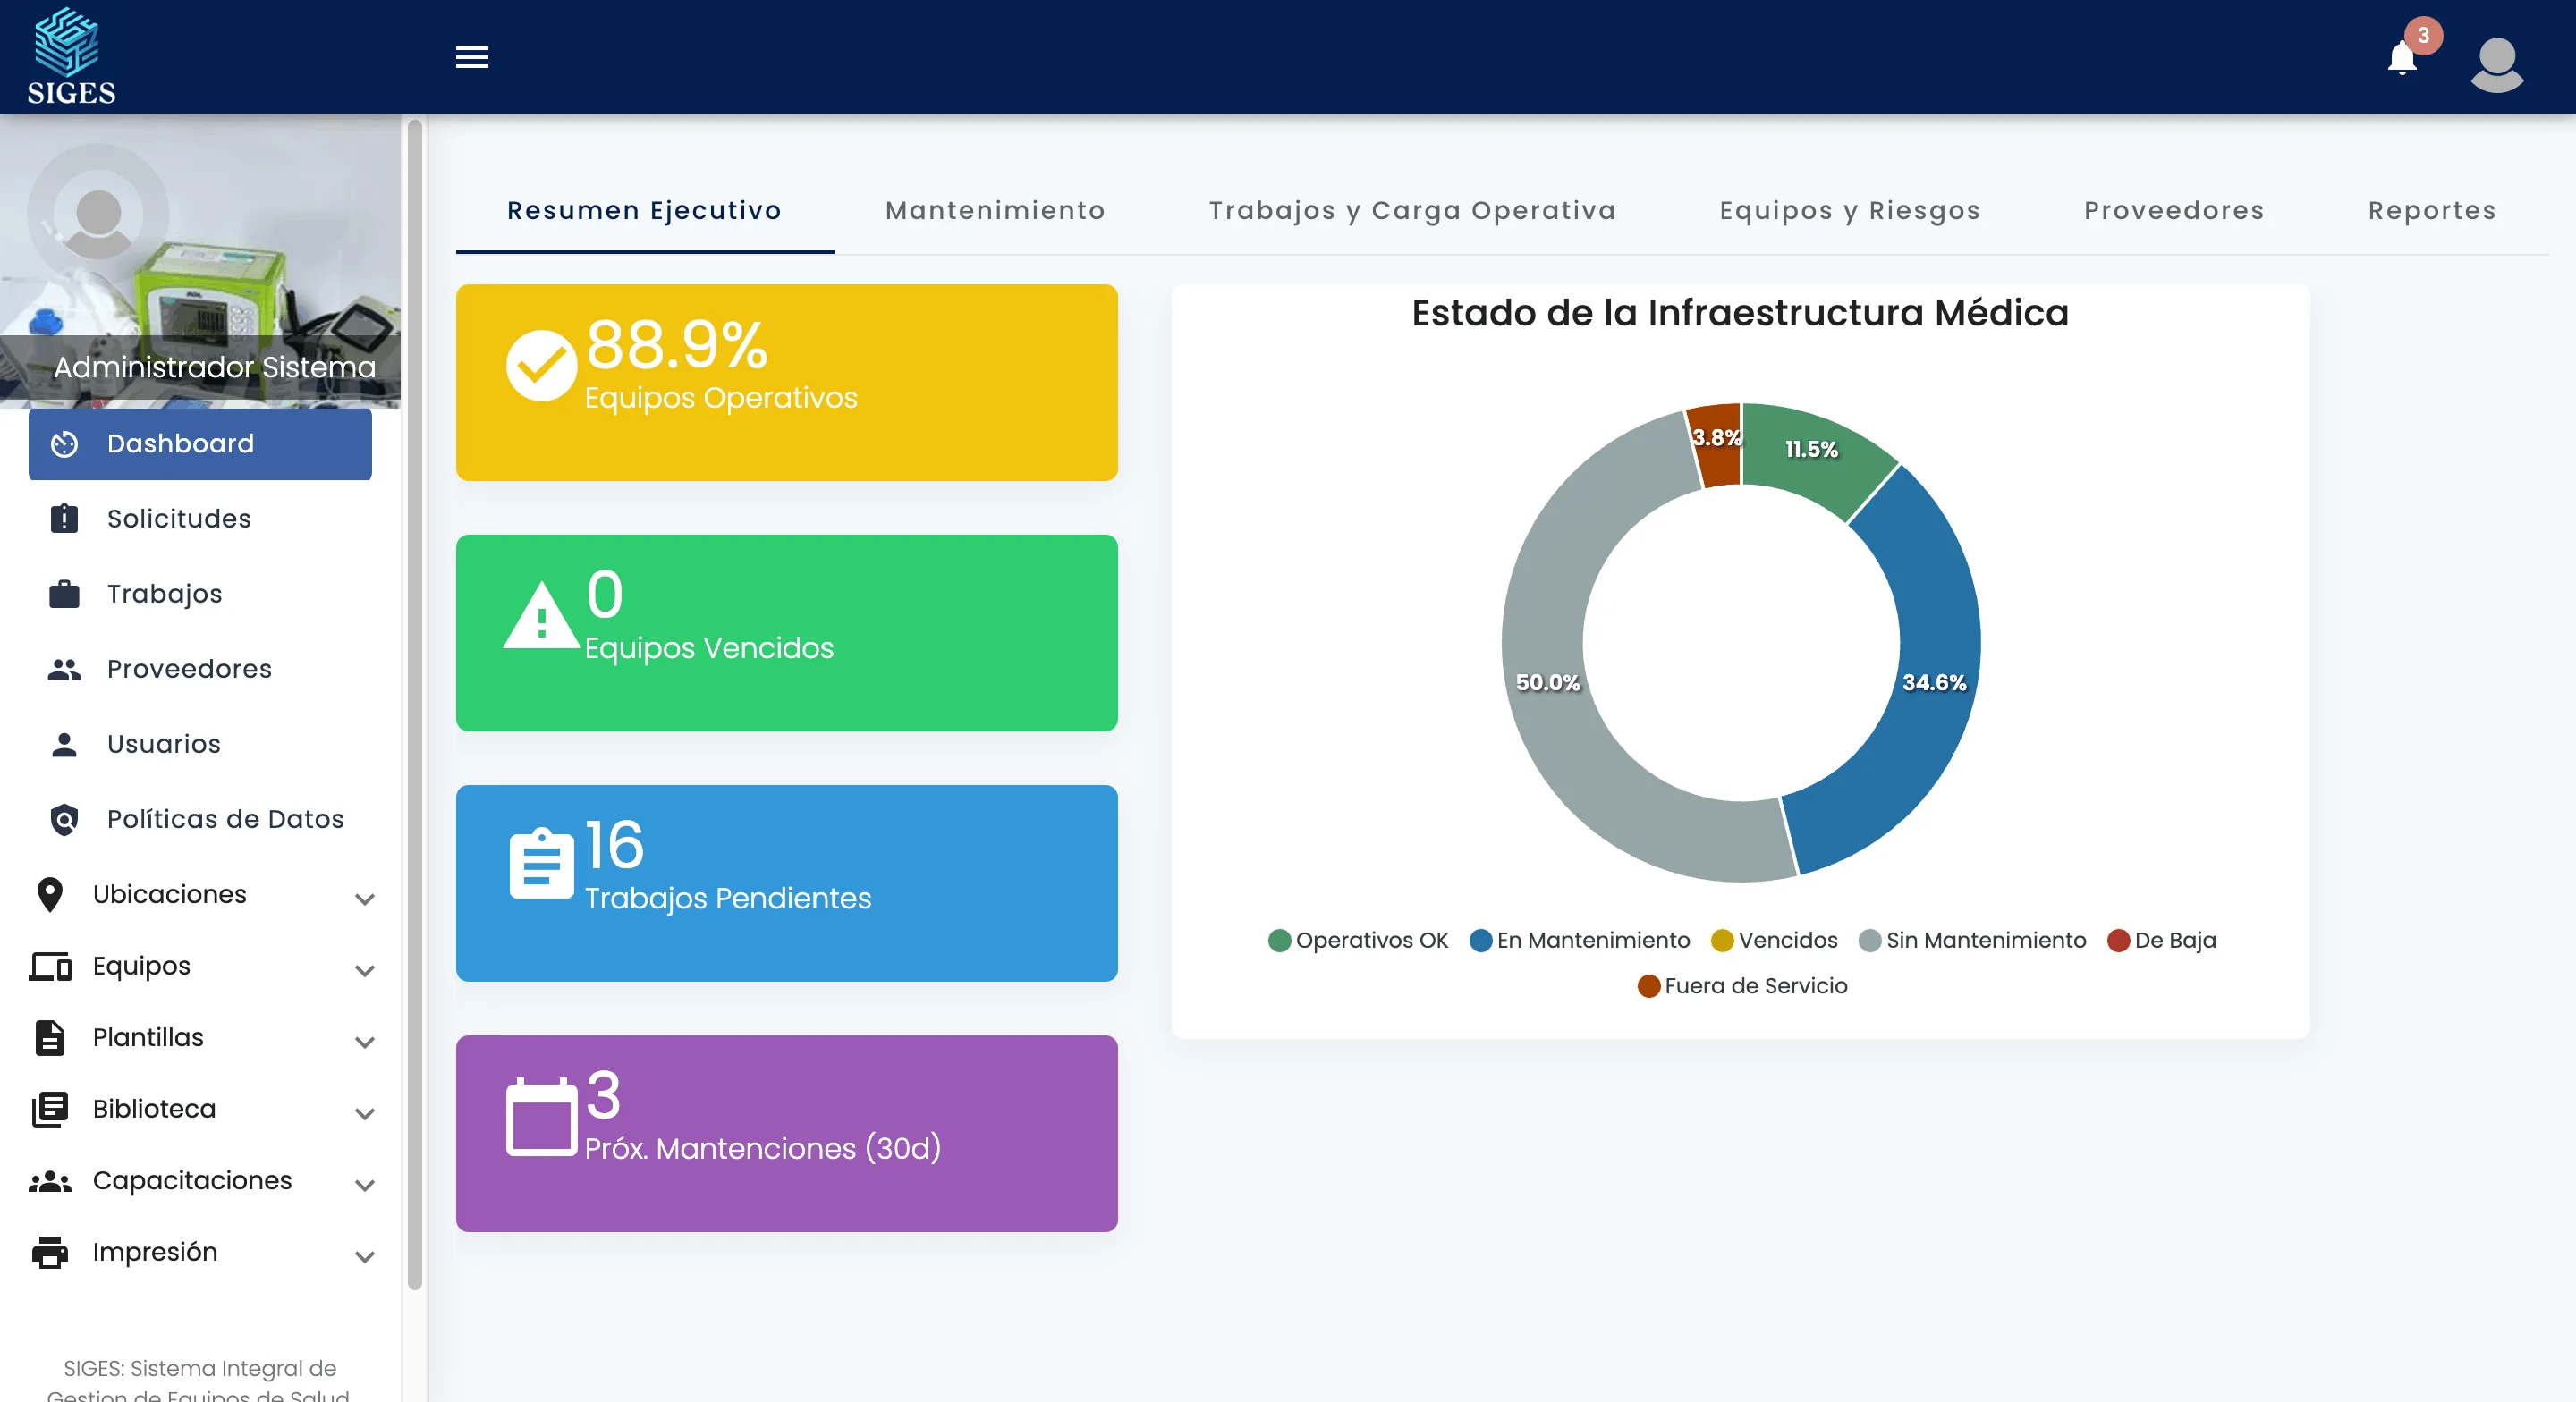Click the Proveedores people icon
2576x1402 pixels.
pyautogui.click(x=64, y=669)
